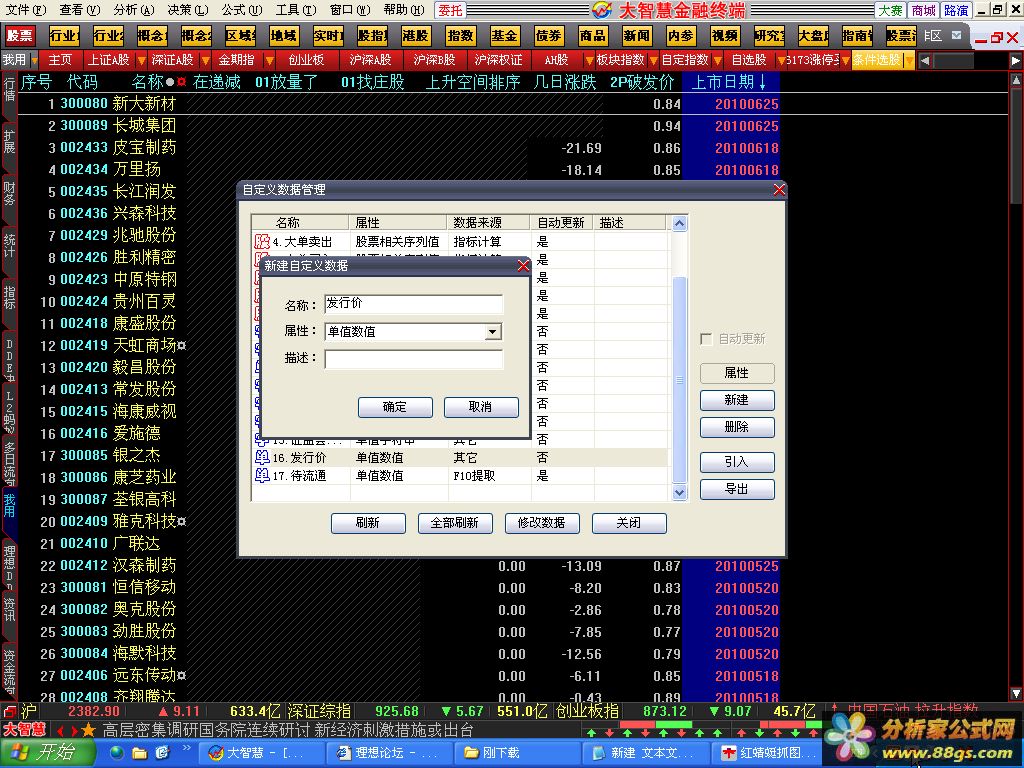Click the empty 描述 input field
The height and width of the screenshot is (768, 1024).
pos(413,359)
